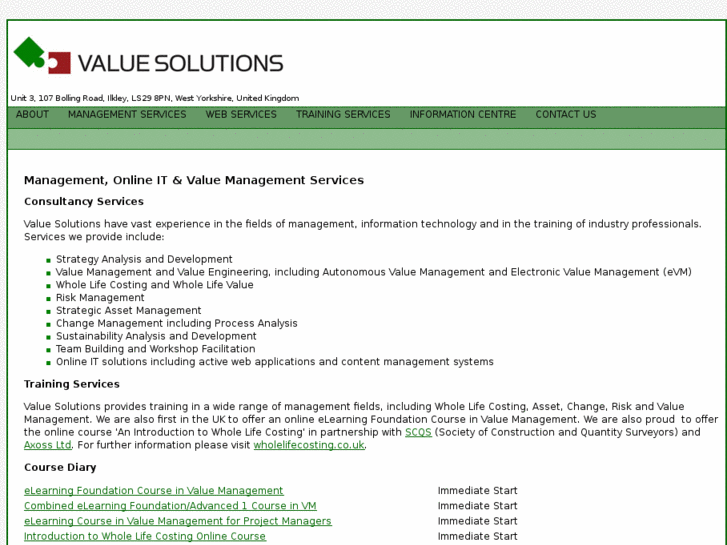Click 'Strategic Asset Management' list item
Viewport: 727px width, 545px height.
click(129, 311)
